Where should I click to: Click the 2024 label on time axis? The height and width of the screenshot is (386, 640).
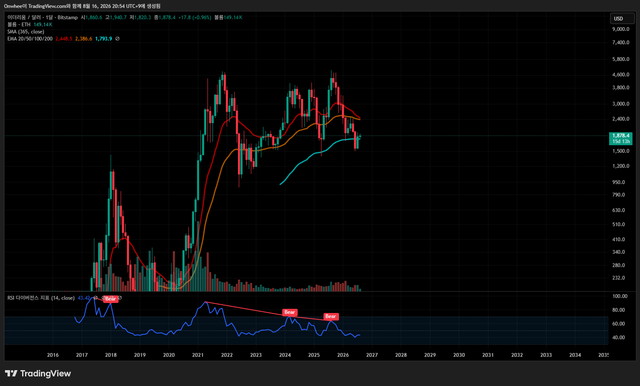[x=285, y=355]
